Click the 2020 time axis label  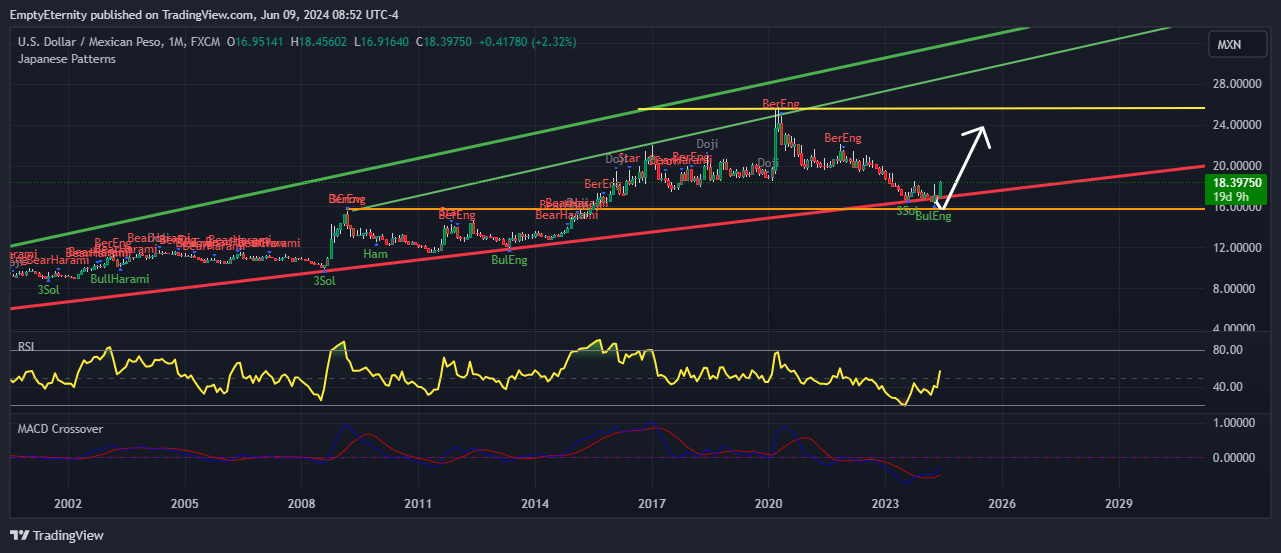769,504
